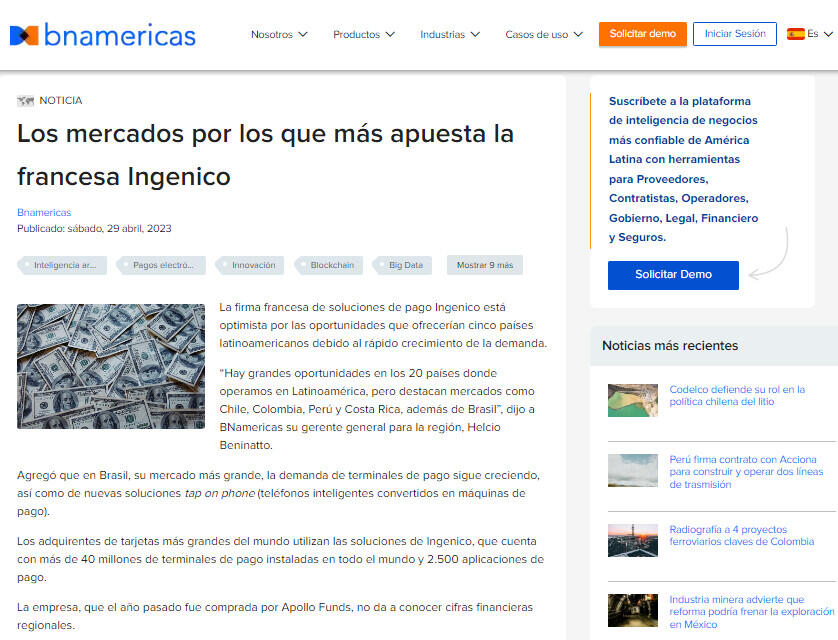This screenshot has height=640, width=838.
Task: Click the blue Solicitar Demo sidebar button
Action: click(x=673, y=275)
